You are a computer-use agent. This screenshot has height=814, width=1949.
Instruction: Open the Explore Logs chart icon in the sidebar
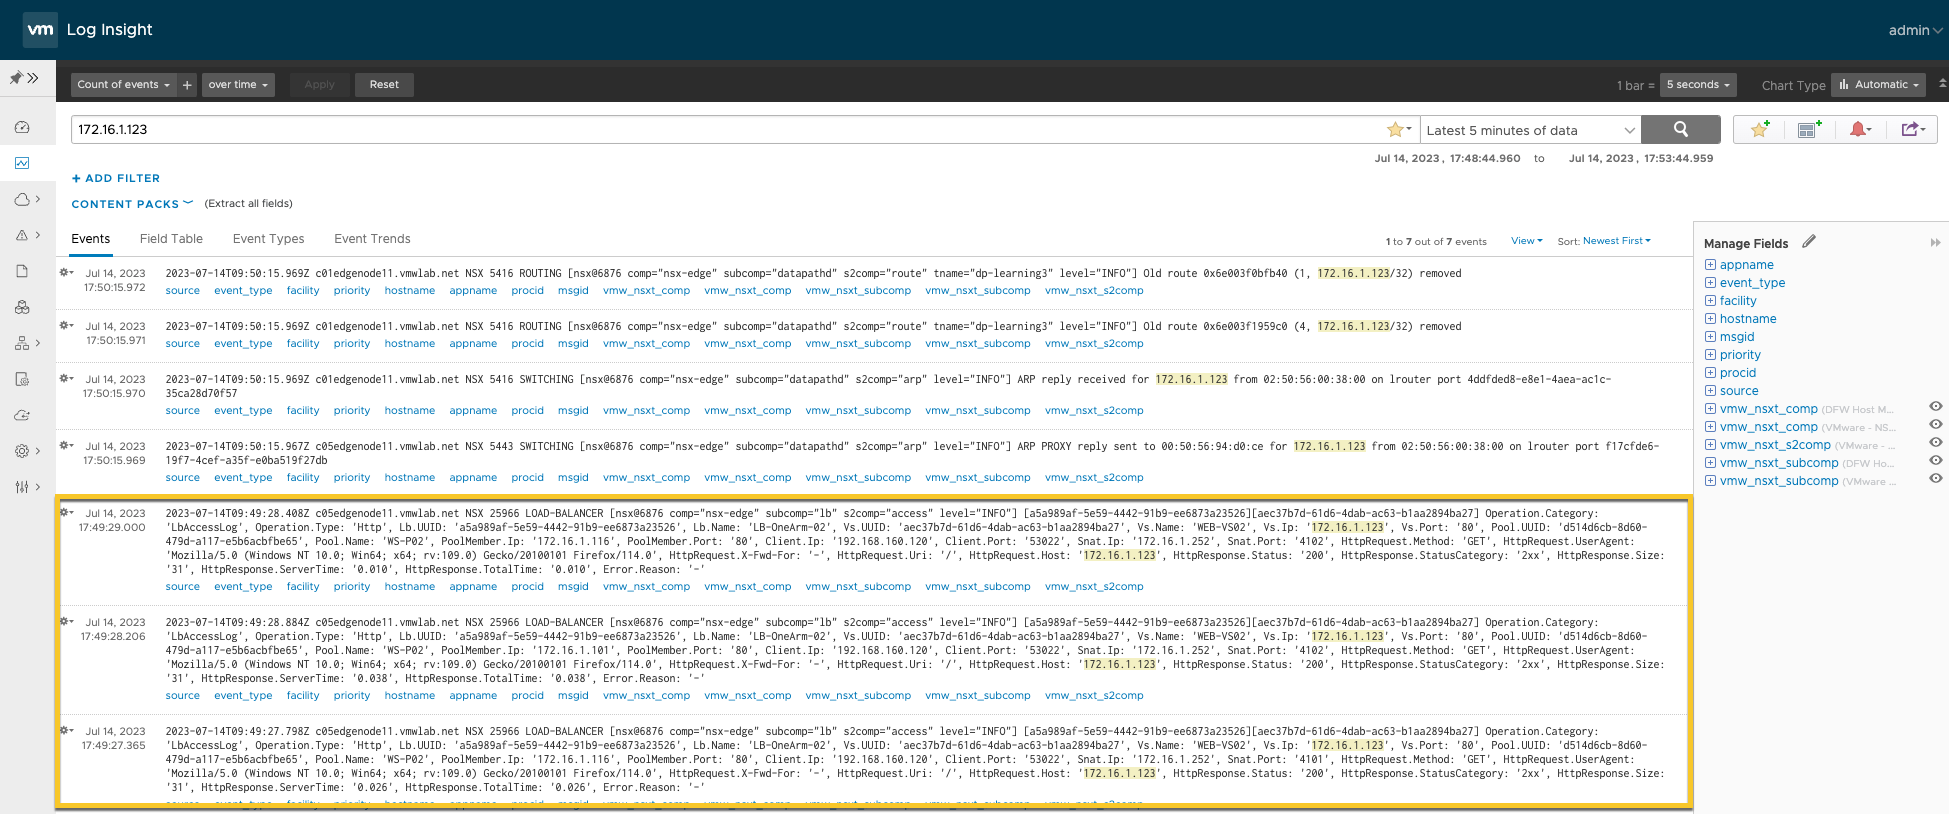coord(22,163)
